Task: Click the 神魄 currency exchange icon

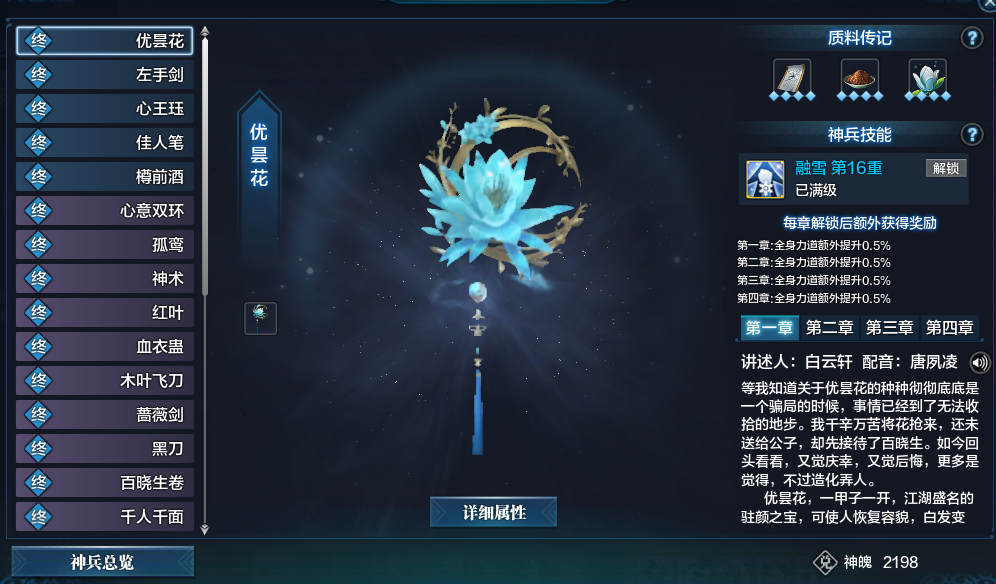Action: pyautogui.click(x=825, y=562)
